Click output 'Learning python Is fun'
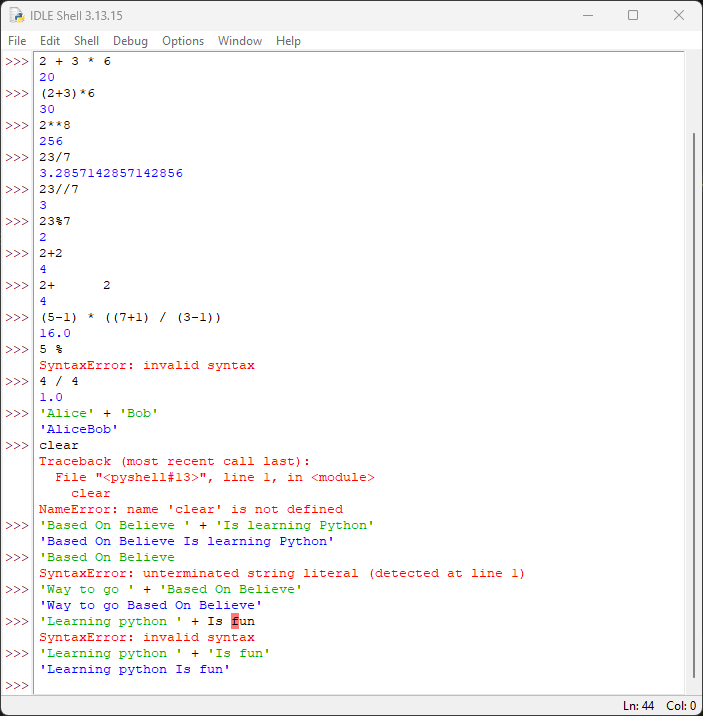This screenshot has height=716, width=703. pos(135,669)
